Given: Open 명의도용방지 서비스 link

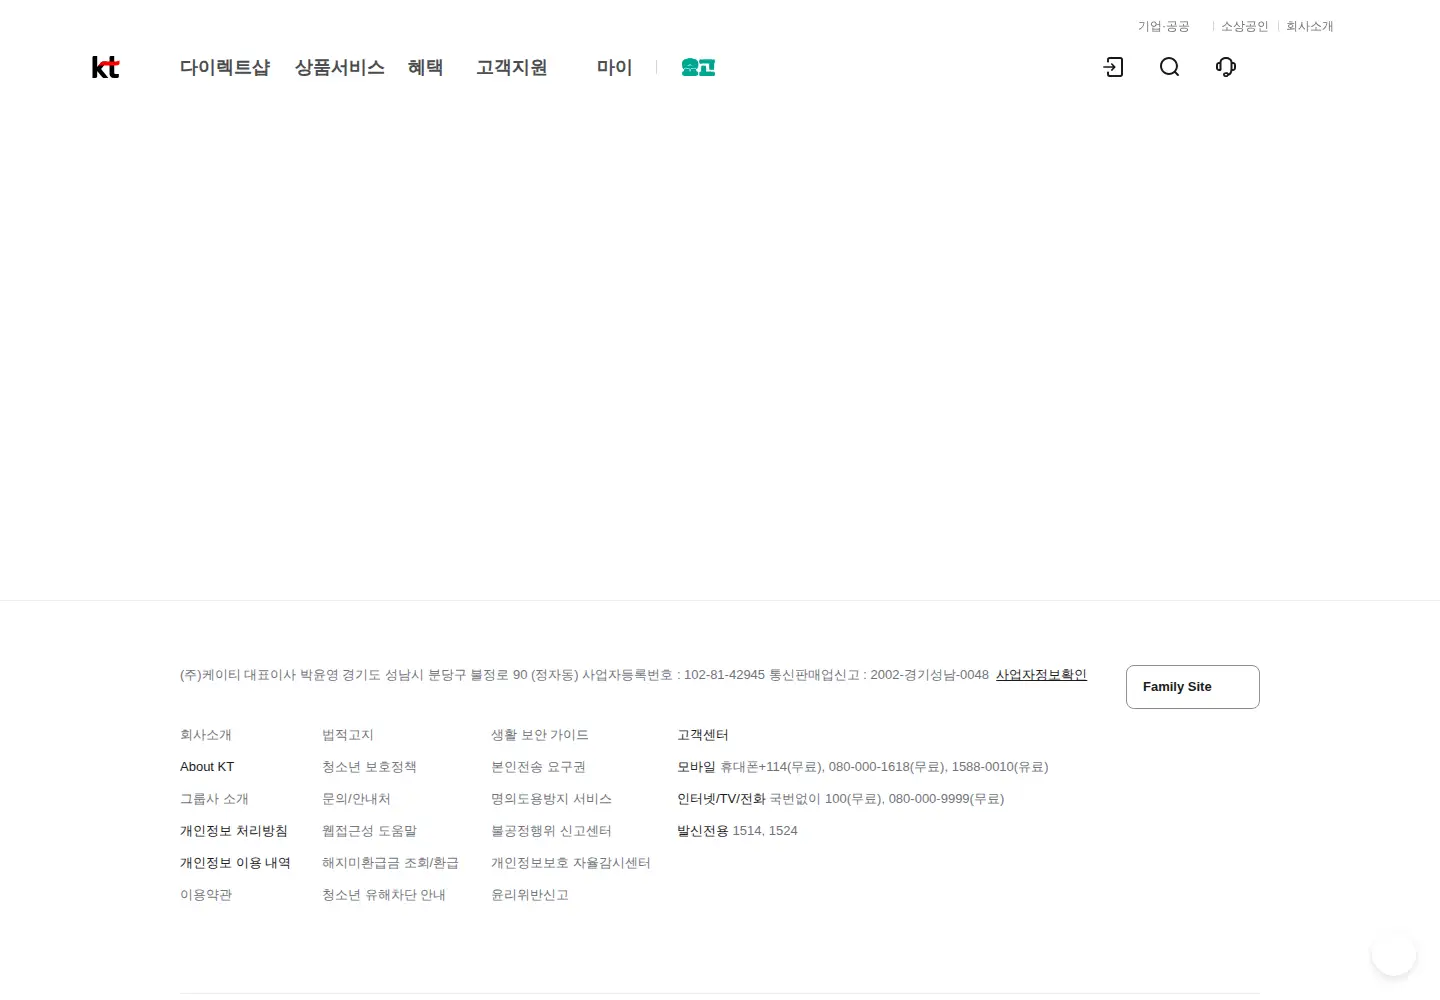Looking at the screenshot, I should (x=551, y=799).
